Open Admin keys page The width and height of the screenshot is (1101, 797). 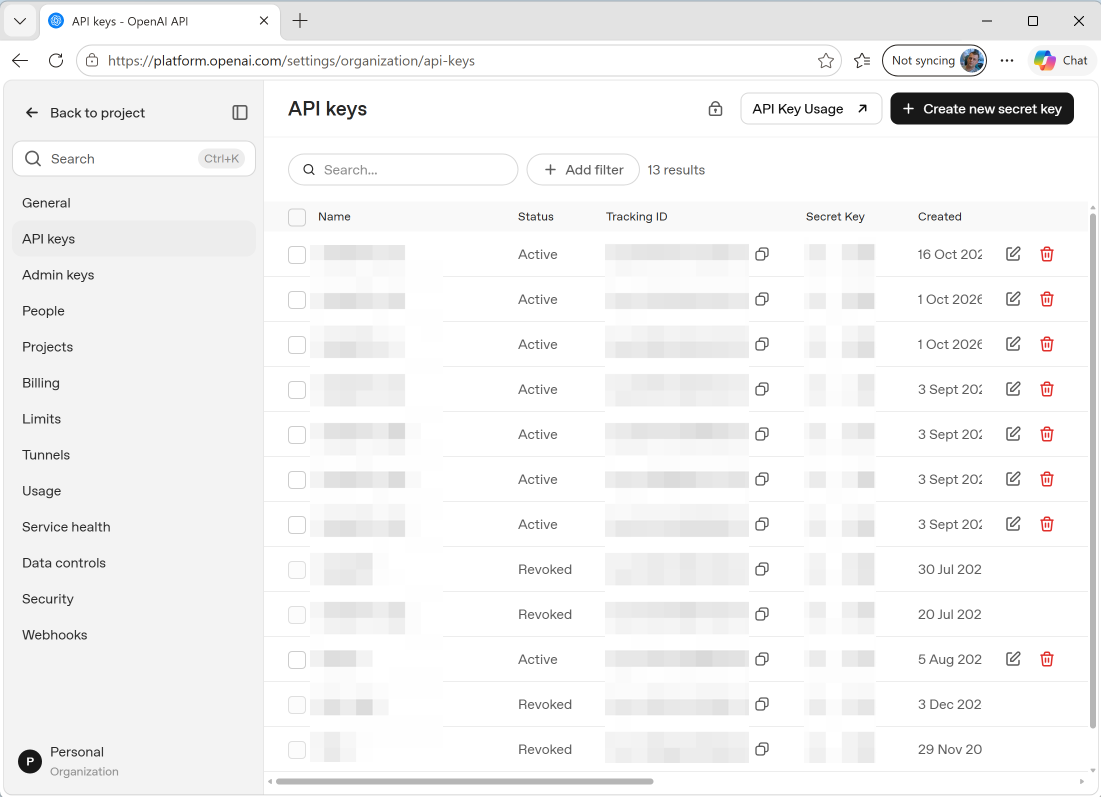click(134, 275)
